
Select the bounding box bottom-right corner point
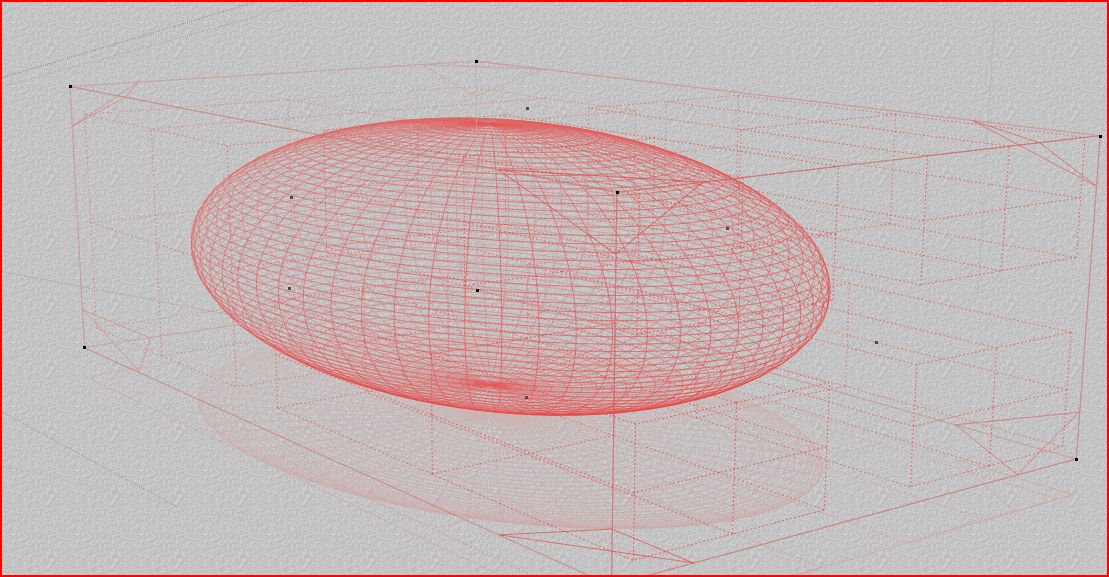pos(1076,459)
